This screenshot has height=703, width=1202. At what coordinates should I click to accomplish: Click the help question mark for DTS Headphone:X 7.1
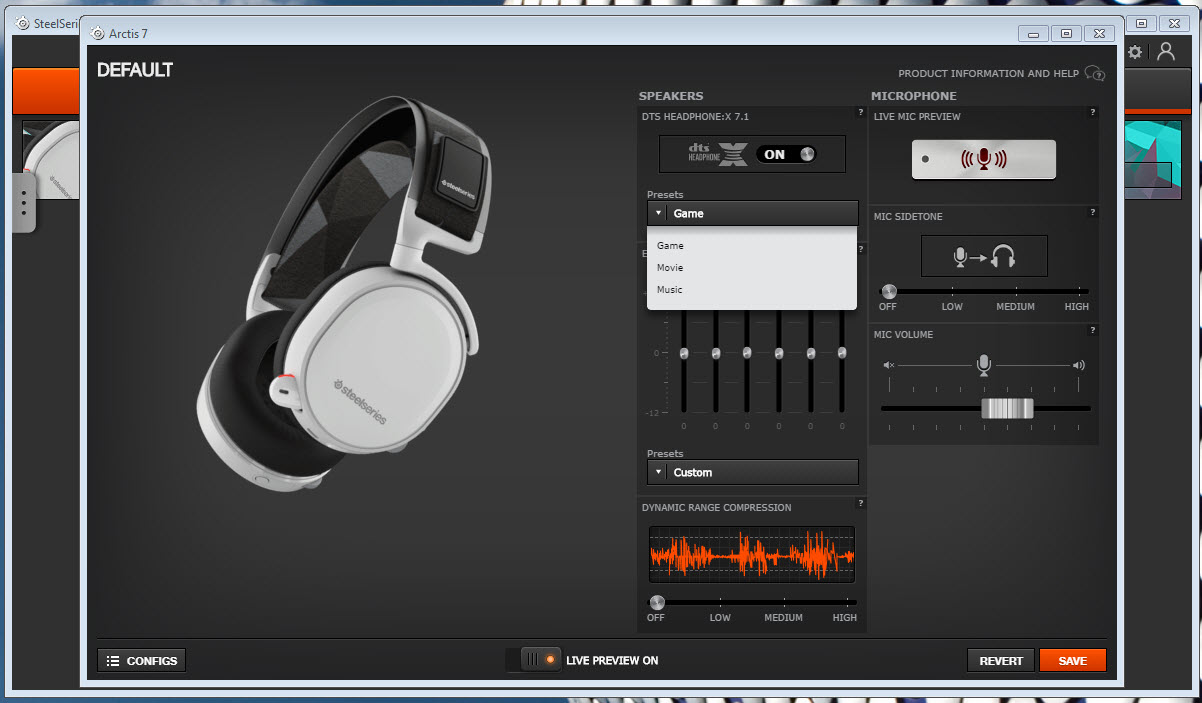click(x=860, y=113)
